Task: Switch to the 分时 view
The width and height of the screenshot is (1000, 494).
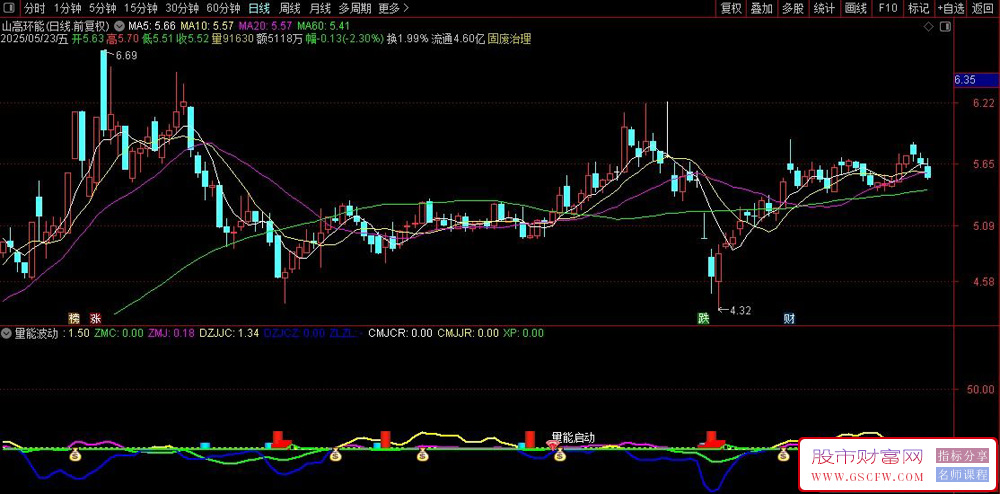Action: pyautogui.click(x=34, y=8)
